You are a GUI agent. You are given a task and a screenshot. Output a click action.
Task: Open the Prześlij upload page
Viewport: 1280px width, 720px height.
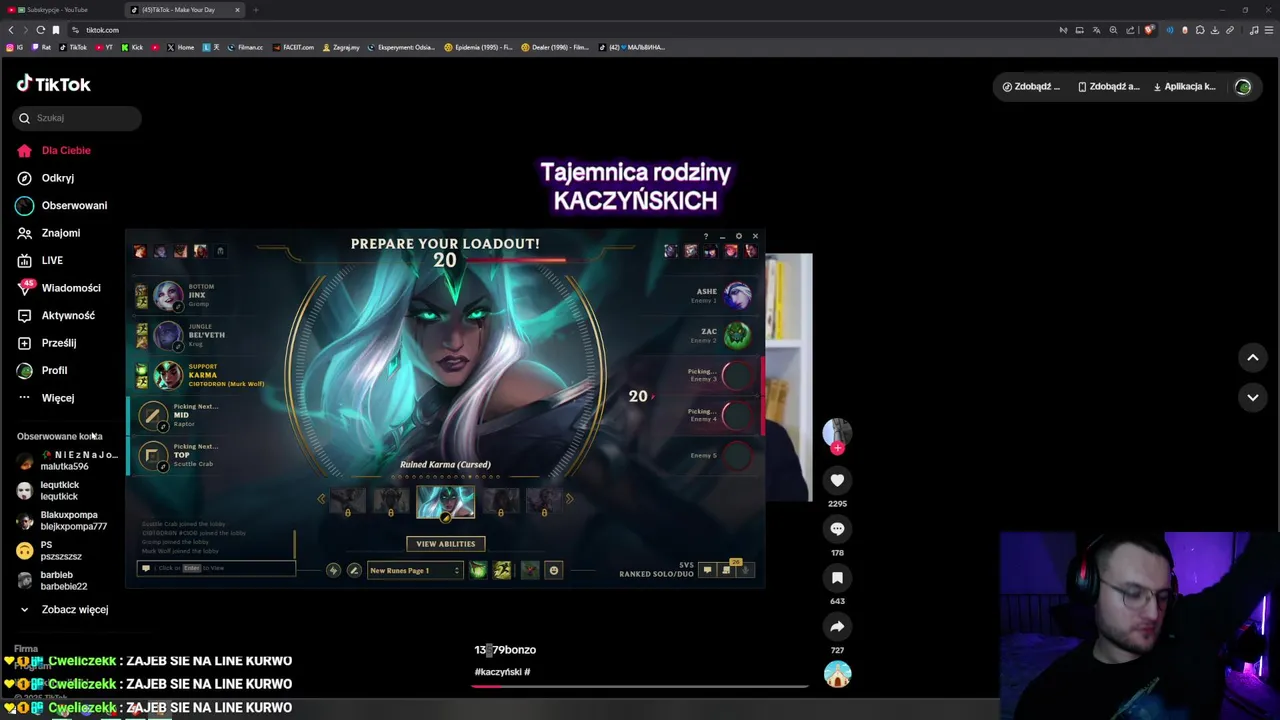pyautogui.click(x=46, y=343)
